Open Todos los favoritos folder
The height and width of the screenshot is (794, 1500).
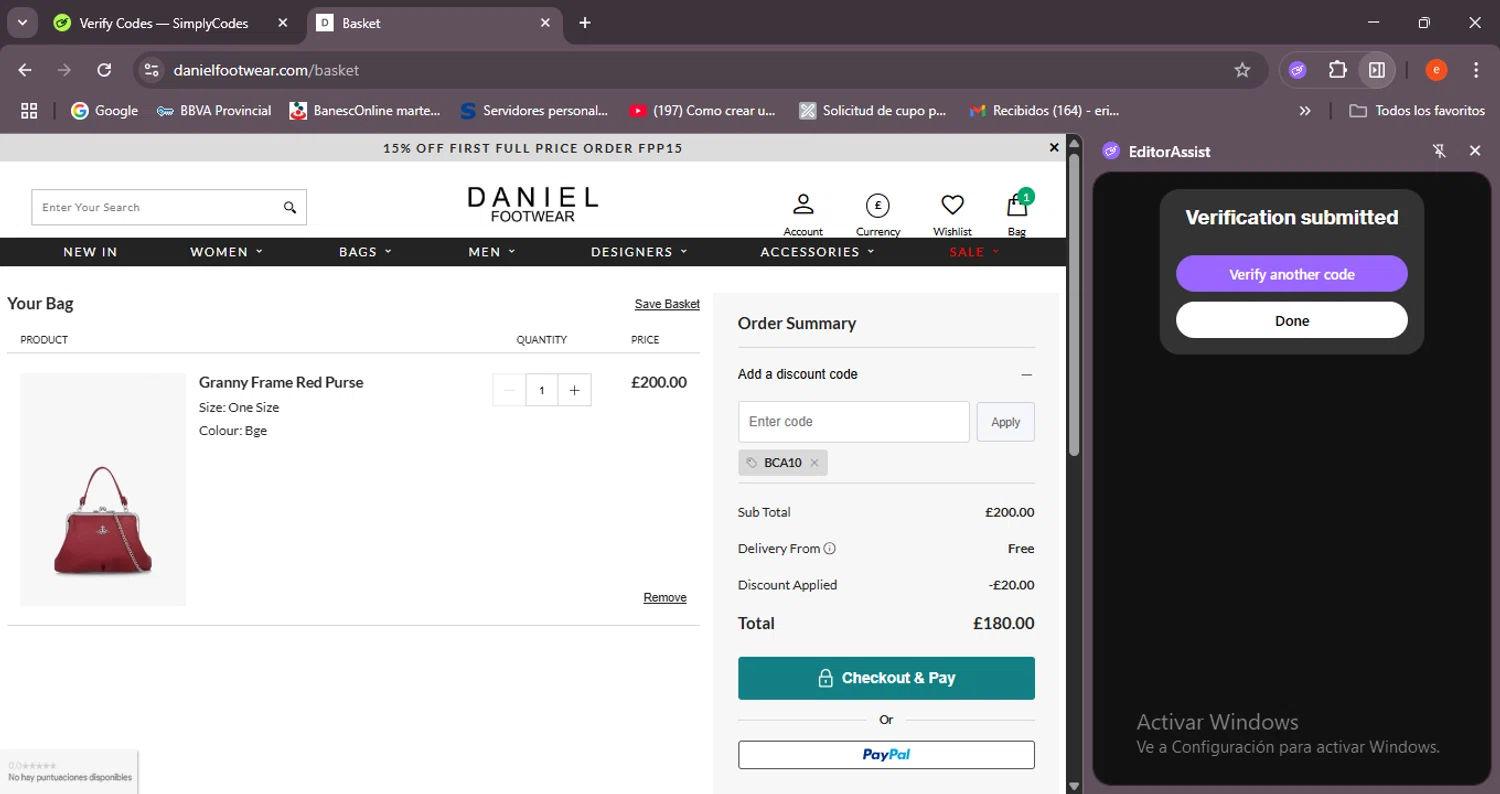[1417, 111]
